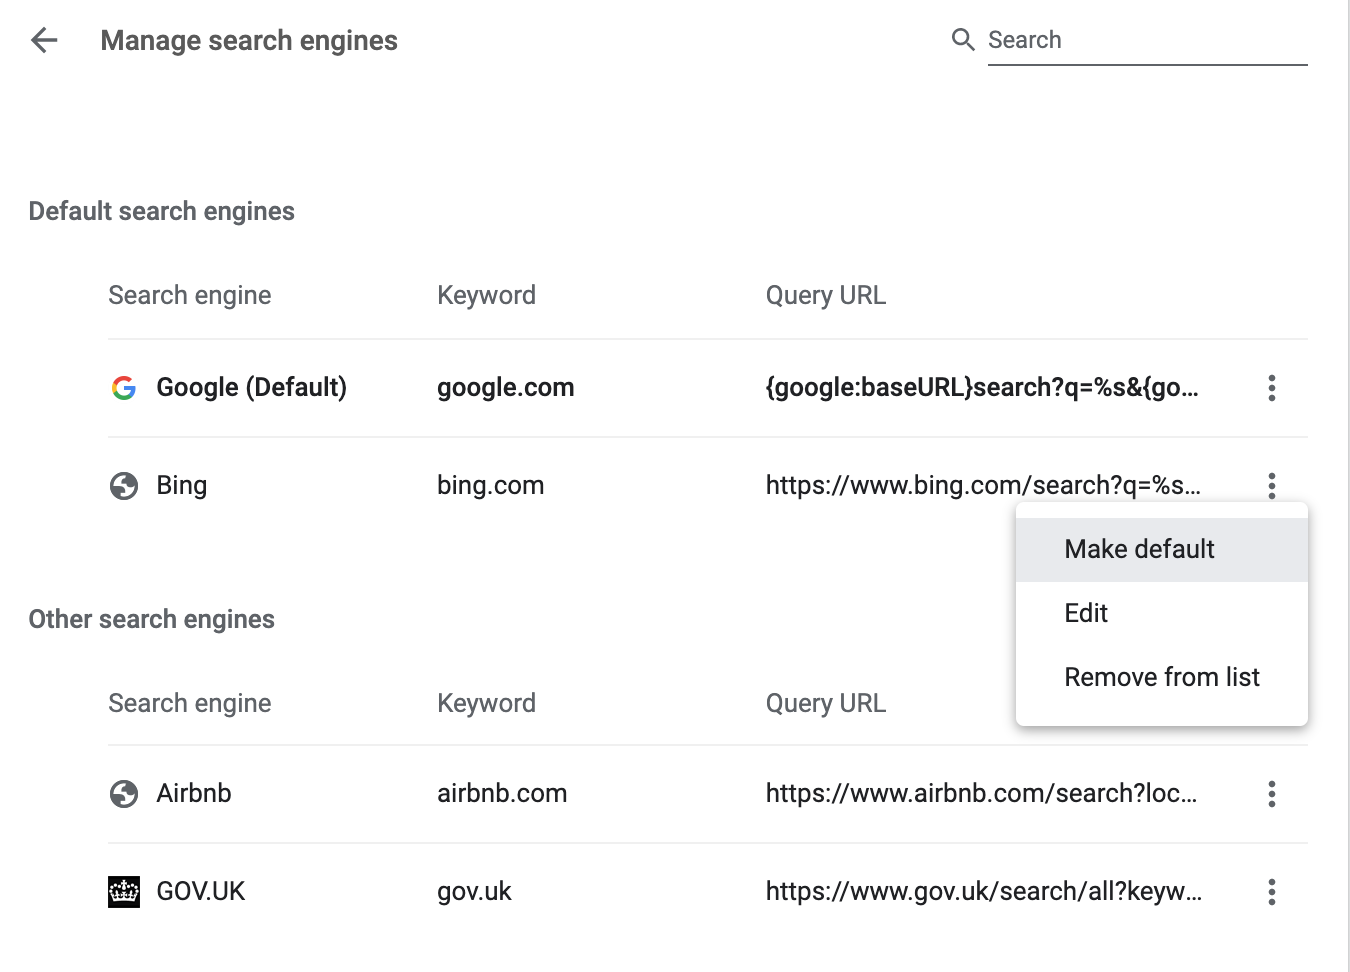
Task: Click the Bing query URL text
Action: pyautogui.click(x=983, y=486)
